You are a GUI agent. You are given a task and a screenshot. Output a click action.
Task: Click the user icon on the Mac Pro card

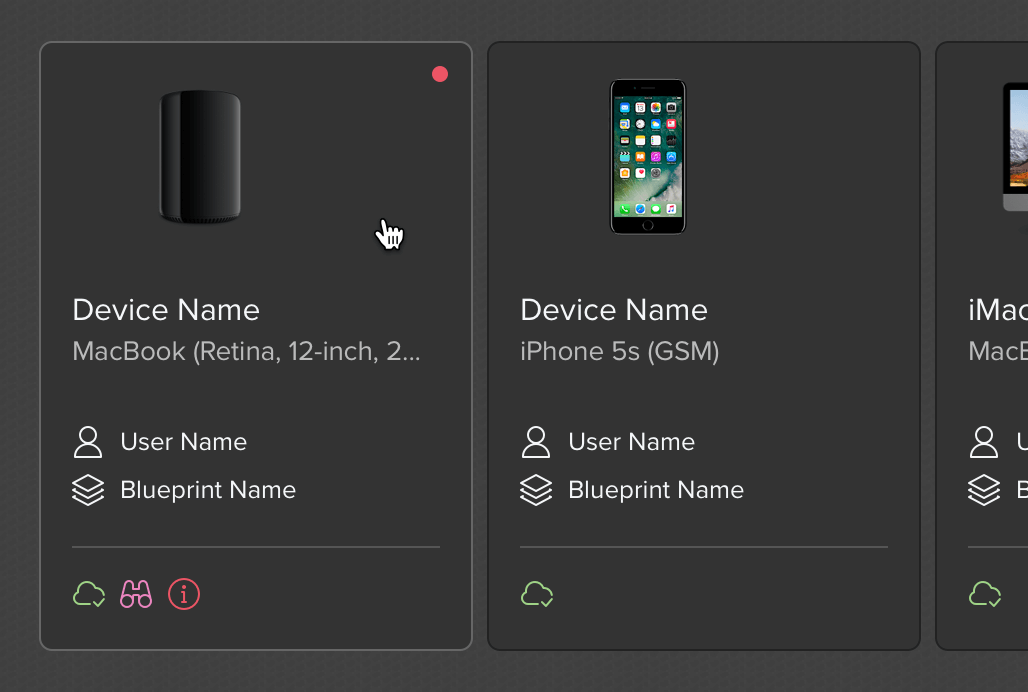tap(88, 442)
